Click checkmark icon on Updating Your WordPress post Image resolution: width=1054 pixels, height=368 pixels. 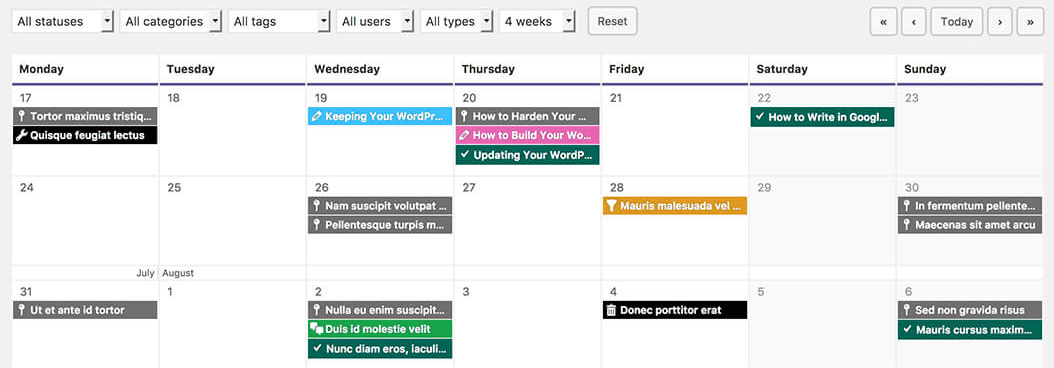464,155
